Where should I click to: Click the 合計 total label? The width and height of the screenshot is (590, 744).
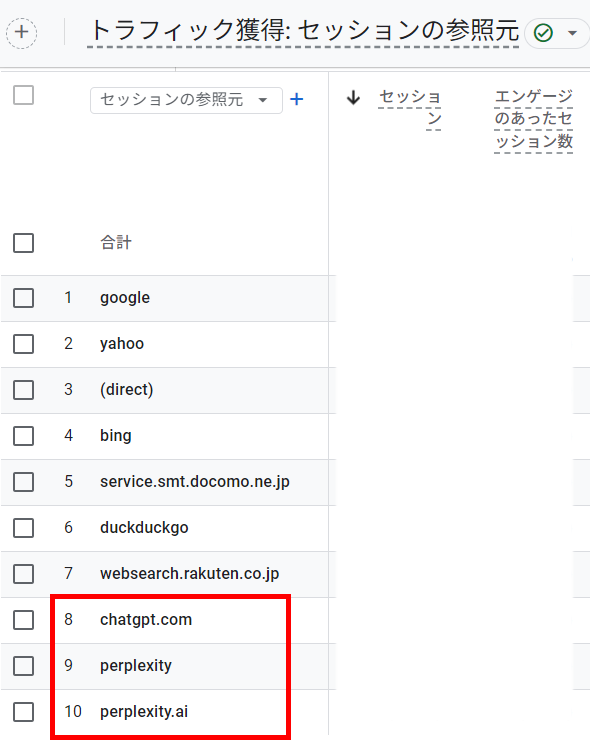click(116, 242)
